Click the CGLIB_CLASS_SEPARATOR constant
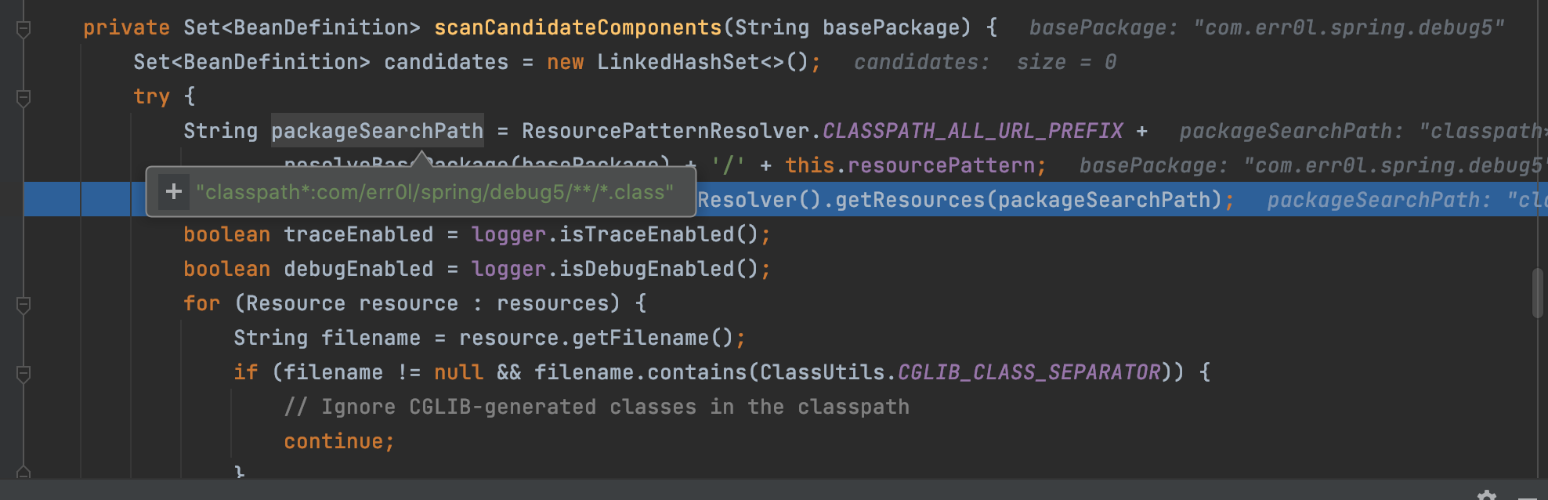1548x500 pixels. point(1029,373)
